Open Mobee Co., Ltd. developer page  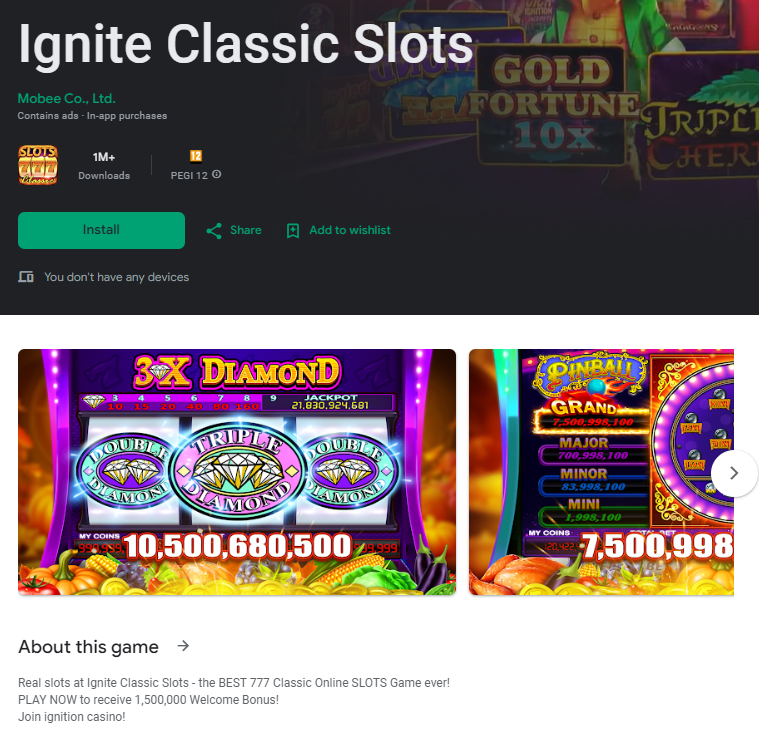(x=67, y=98)
